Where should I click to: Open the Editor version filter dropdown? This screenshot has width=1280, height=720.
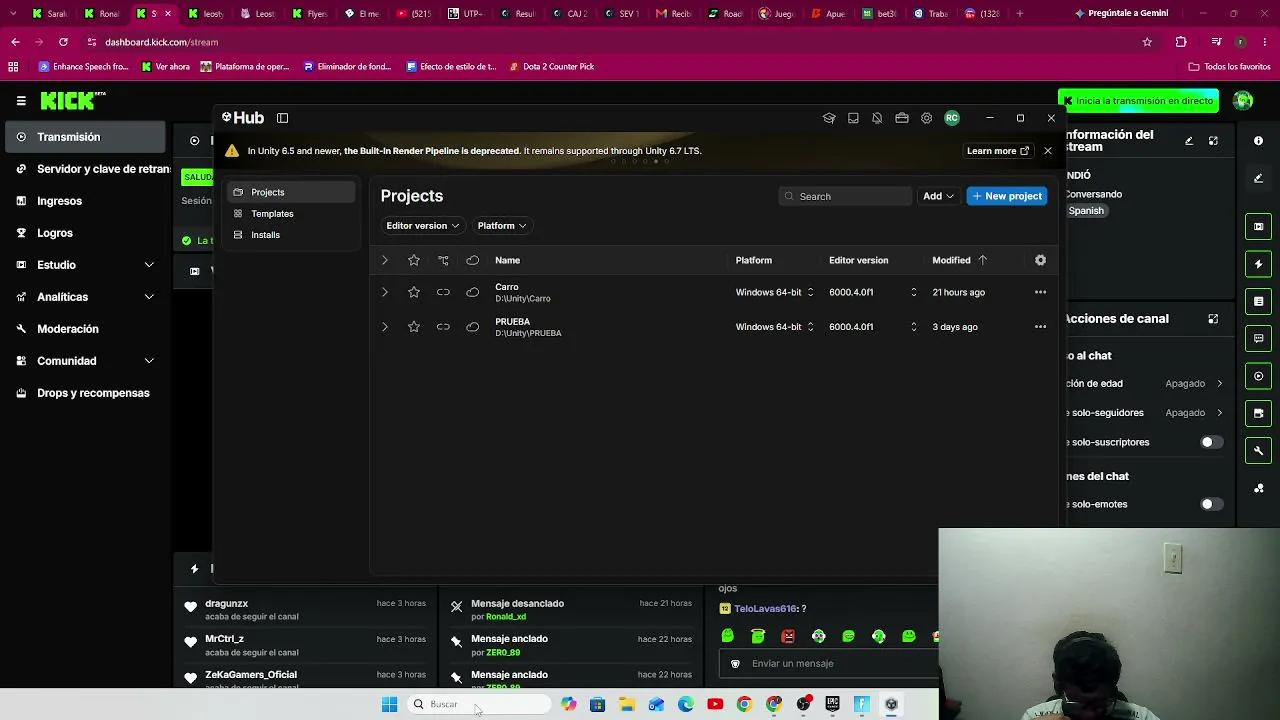tap(422, 226)
